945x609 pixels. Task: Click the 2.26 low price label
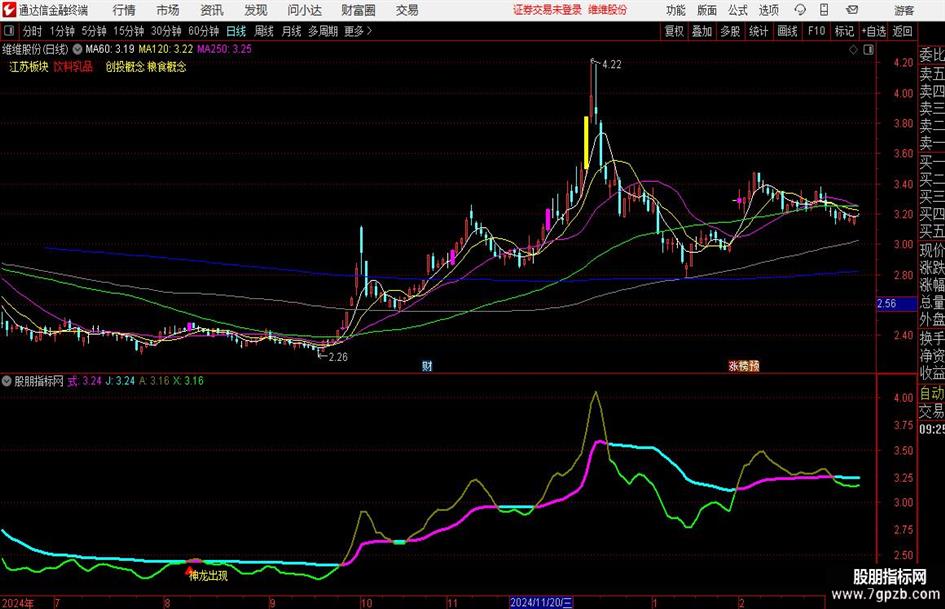(338, 357)
